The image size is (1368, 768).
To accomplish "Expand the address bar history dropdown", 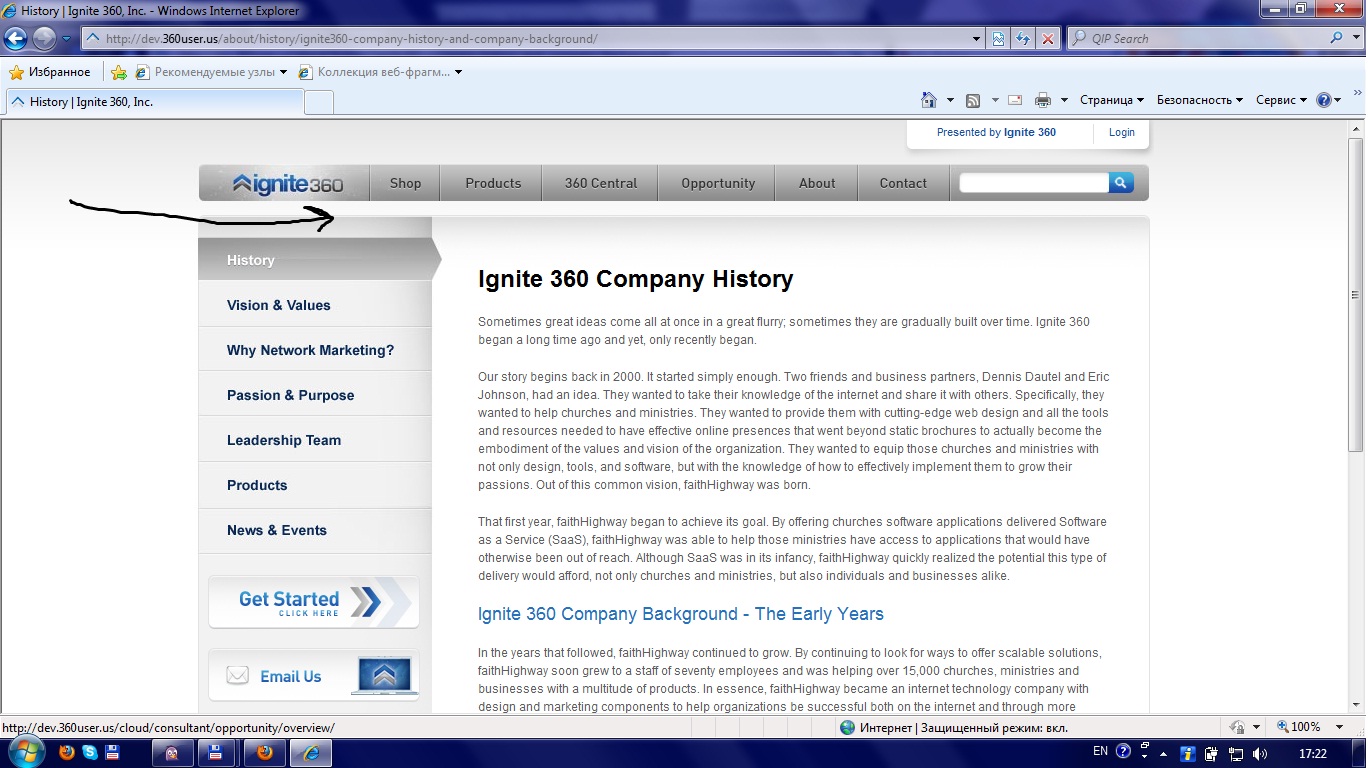I will tap(977, 39).
